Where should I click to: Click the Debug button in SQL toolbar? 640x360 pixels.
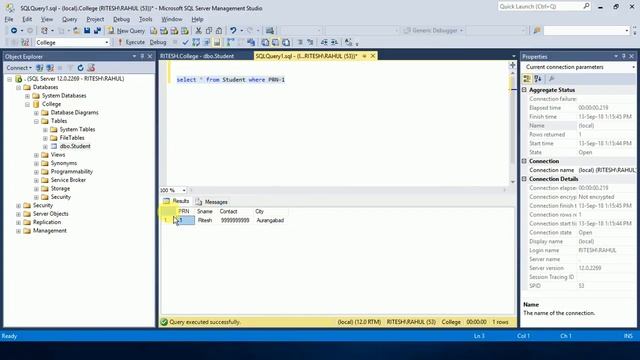point(158,42)
